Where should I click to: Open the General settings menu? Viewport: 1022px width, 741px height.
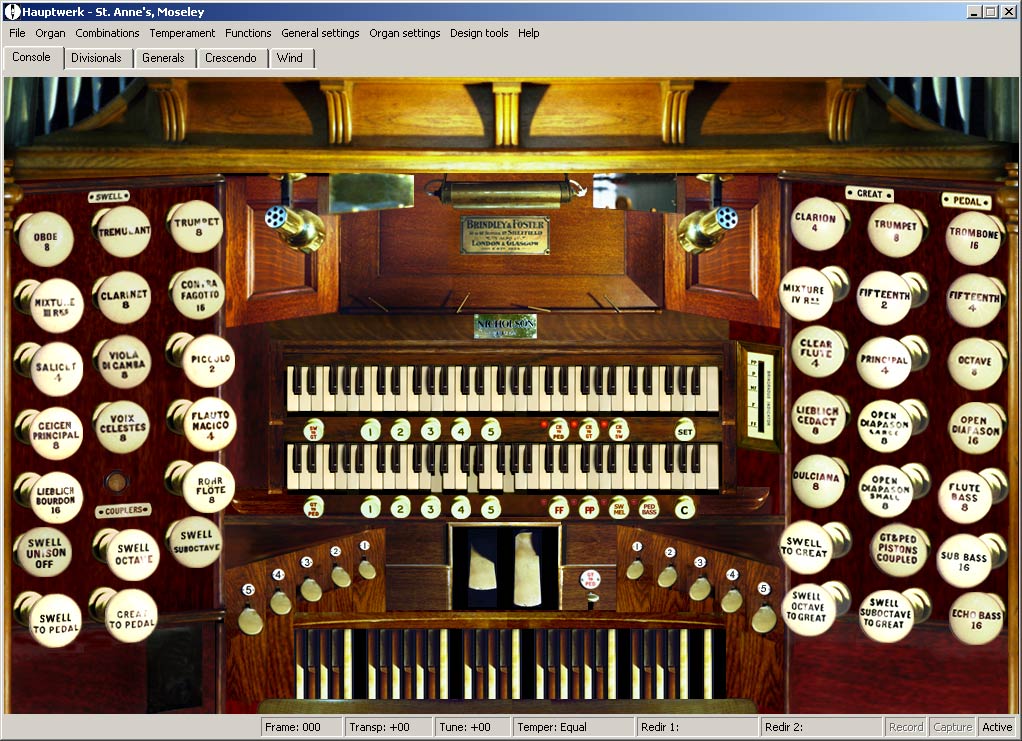(320, 33)
